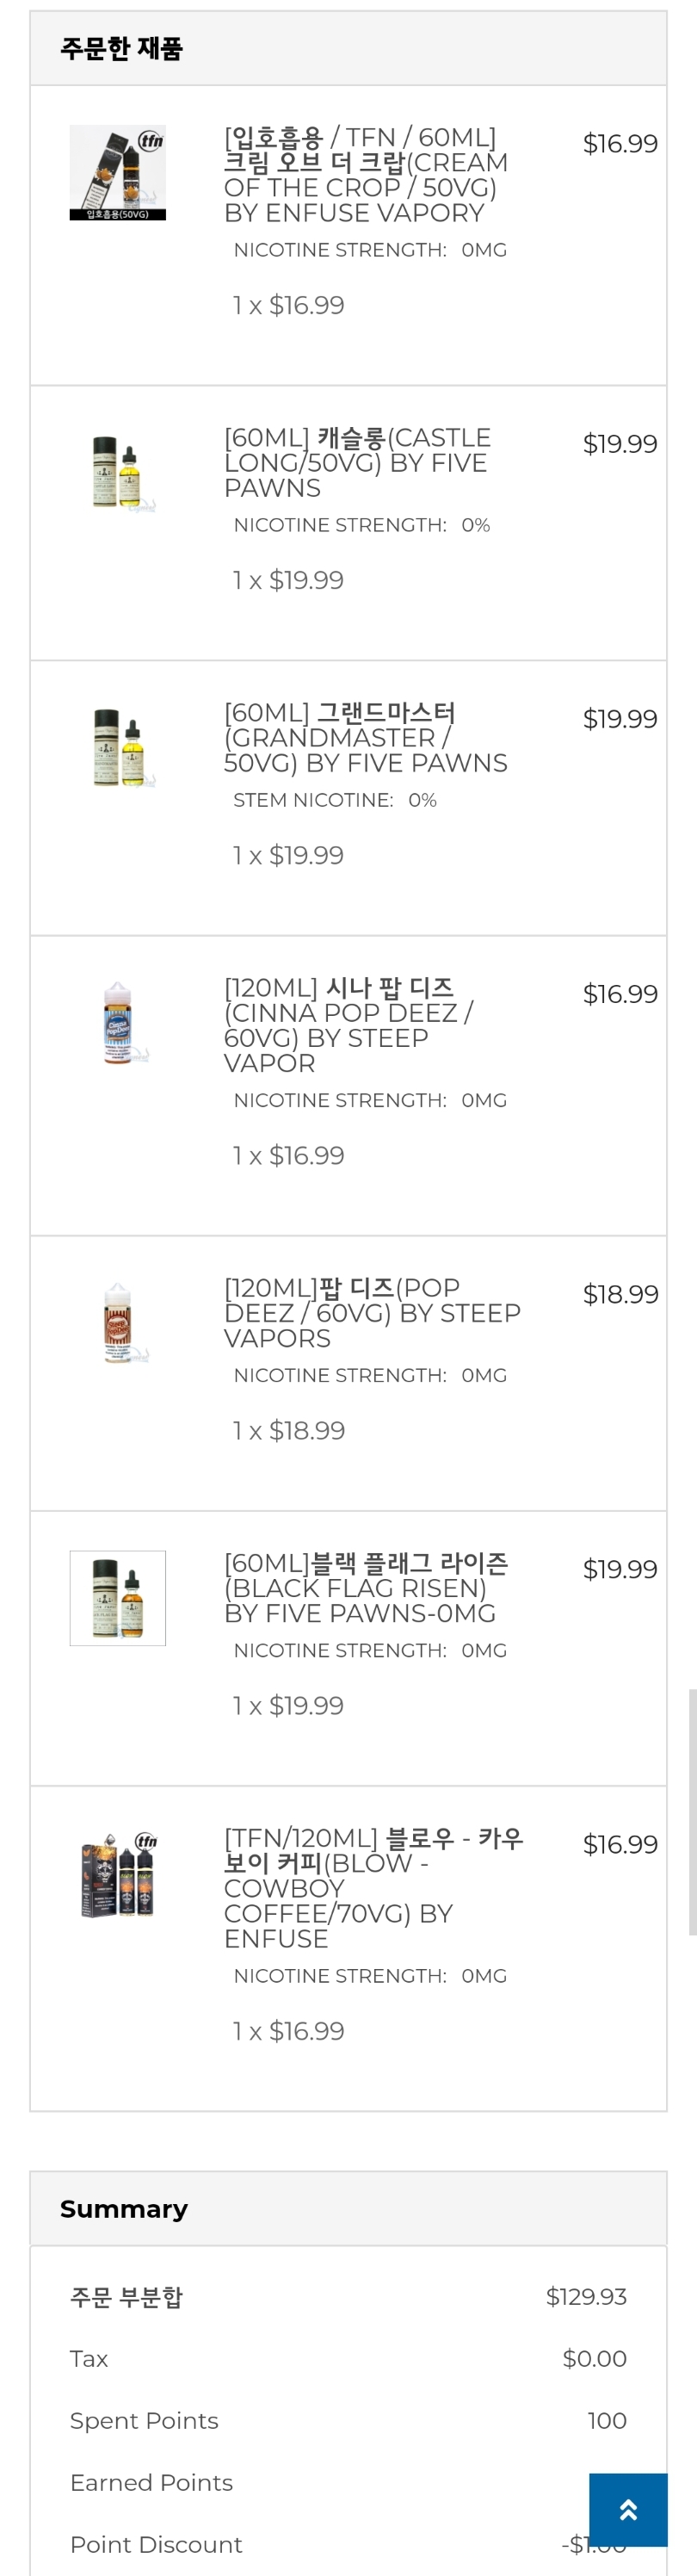The image size is (697, 2576).
Task: Click the Castle Long bottle thumbnail image
Action: pyautogui.click(x=118, y=473)
